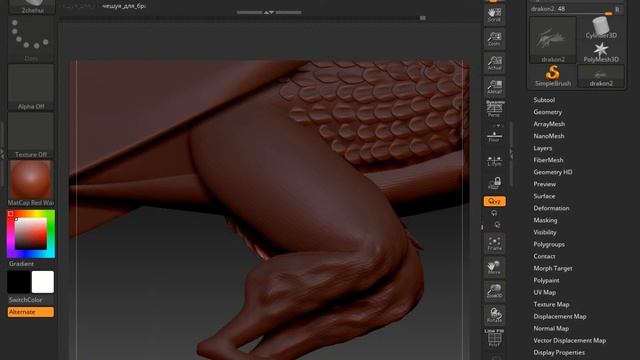Open the Polypaint section
Viewport: 640px width, 360px height.
[547, 280]
